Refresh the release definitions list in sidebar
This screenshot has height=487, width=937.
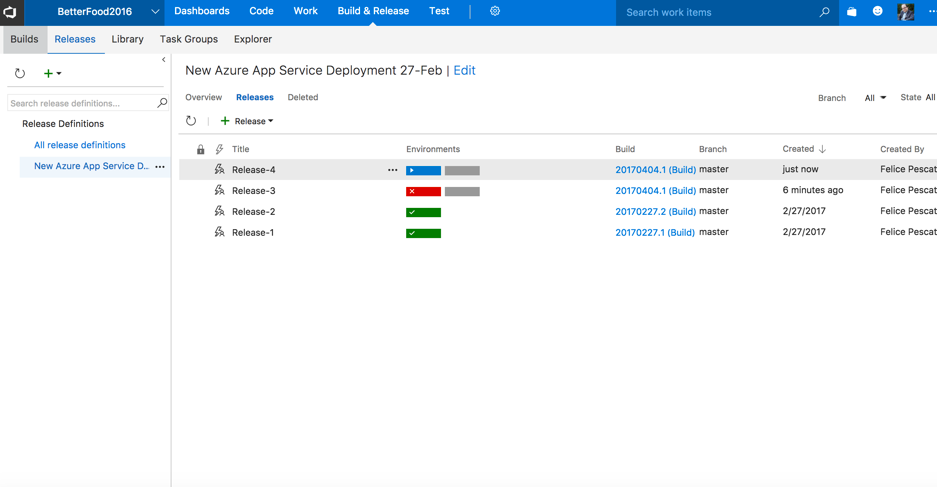pos(20,73)
